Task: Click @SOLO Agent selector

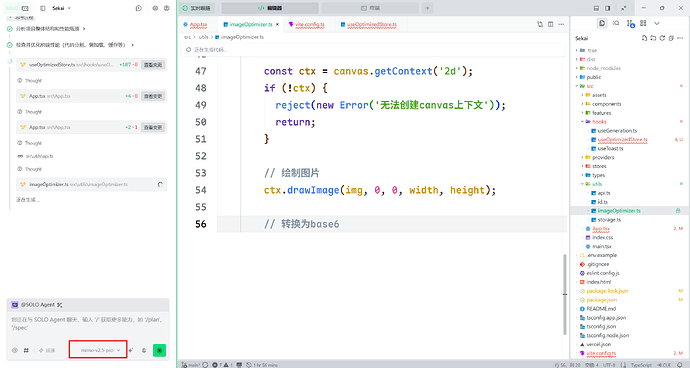Action: 37,305
